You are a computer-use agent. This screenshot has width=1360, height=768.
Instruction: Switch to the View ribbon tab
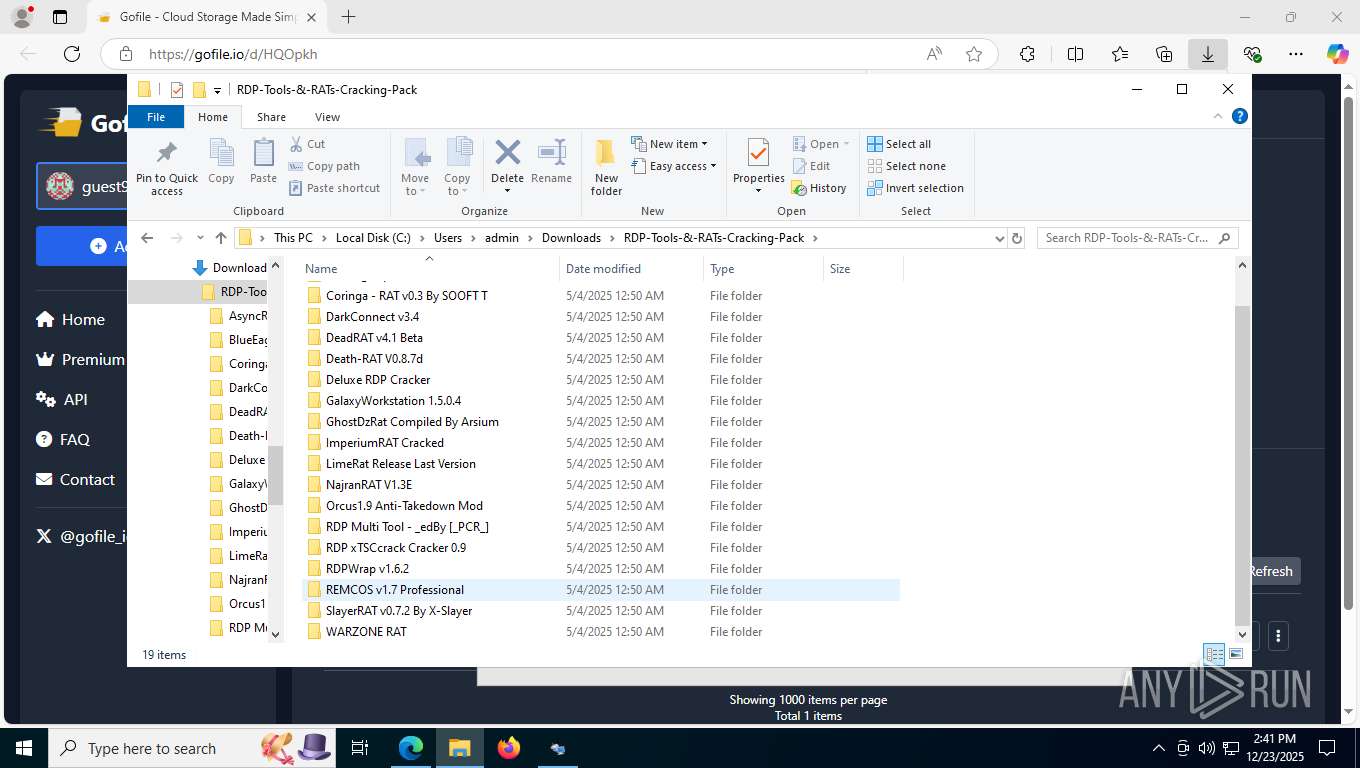point(327,117)
